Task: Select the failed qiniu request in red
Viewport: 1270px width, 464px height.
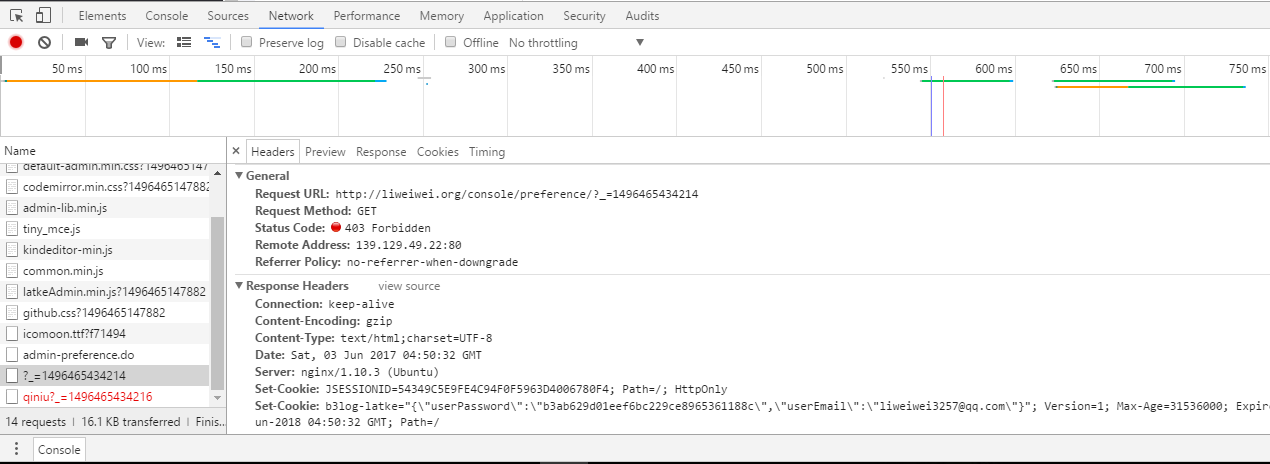Action: coord(87,397)
